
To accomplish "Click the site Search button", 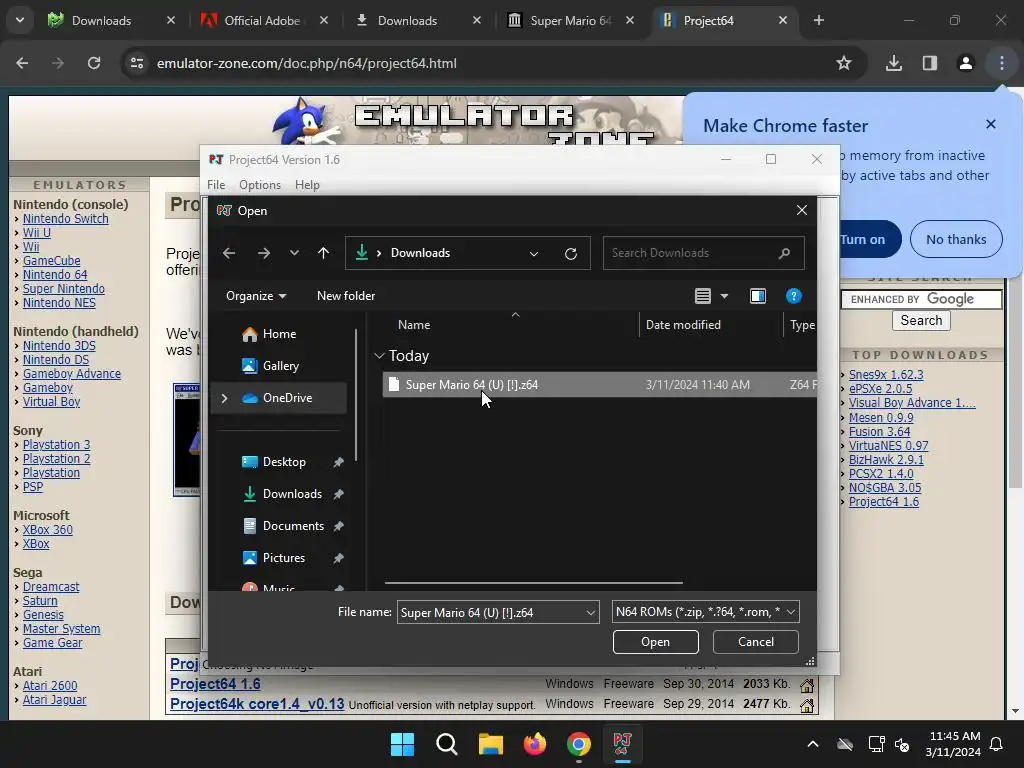I will (x=921, y=321).
